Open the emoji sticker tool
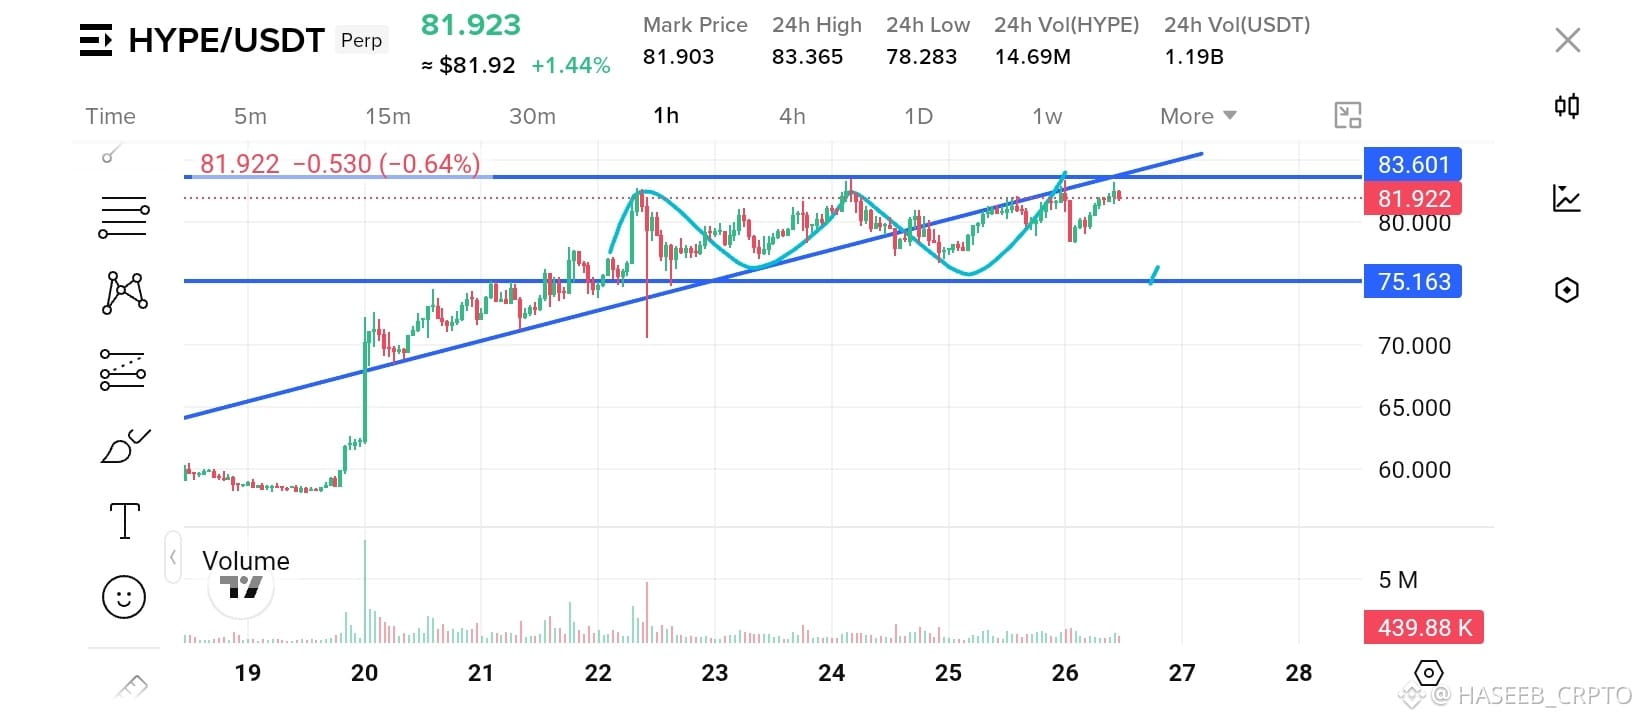Viewport: 1640px width, 720px height. tap(124, 597)
